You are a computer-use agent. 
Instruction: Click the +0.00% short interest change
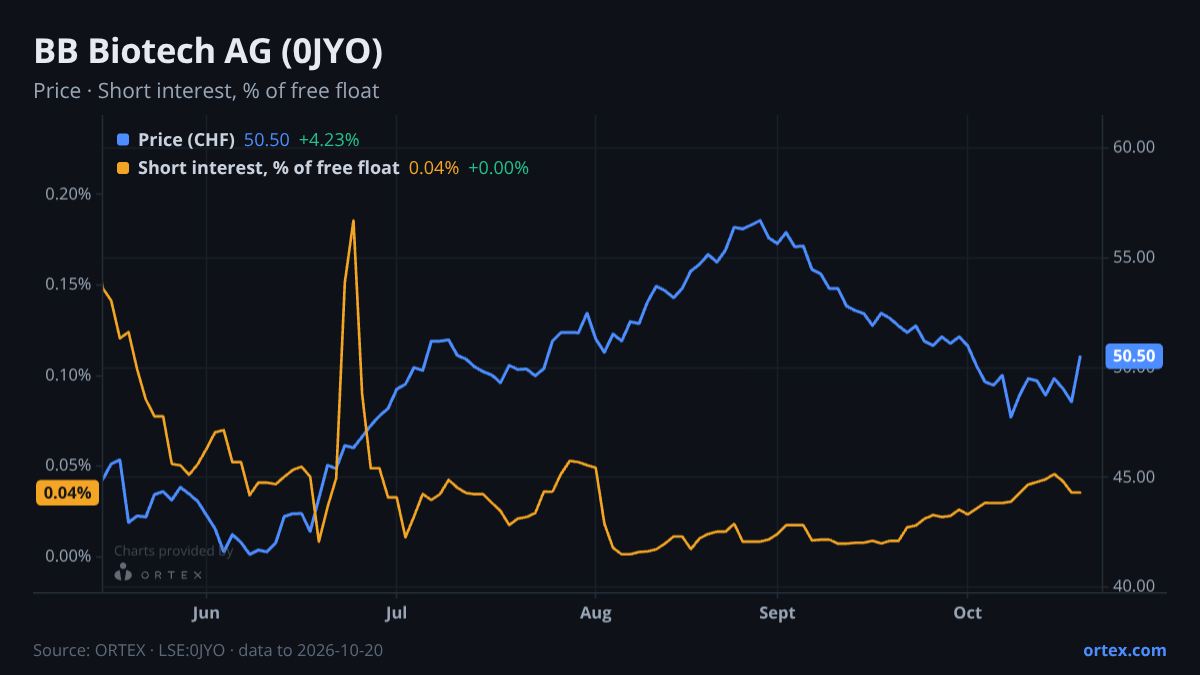tap(498, 168)
